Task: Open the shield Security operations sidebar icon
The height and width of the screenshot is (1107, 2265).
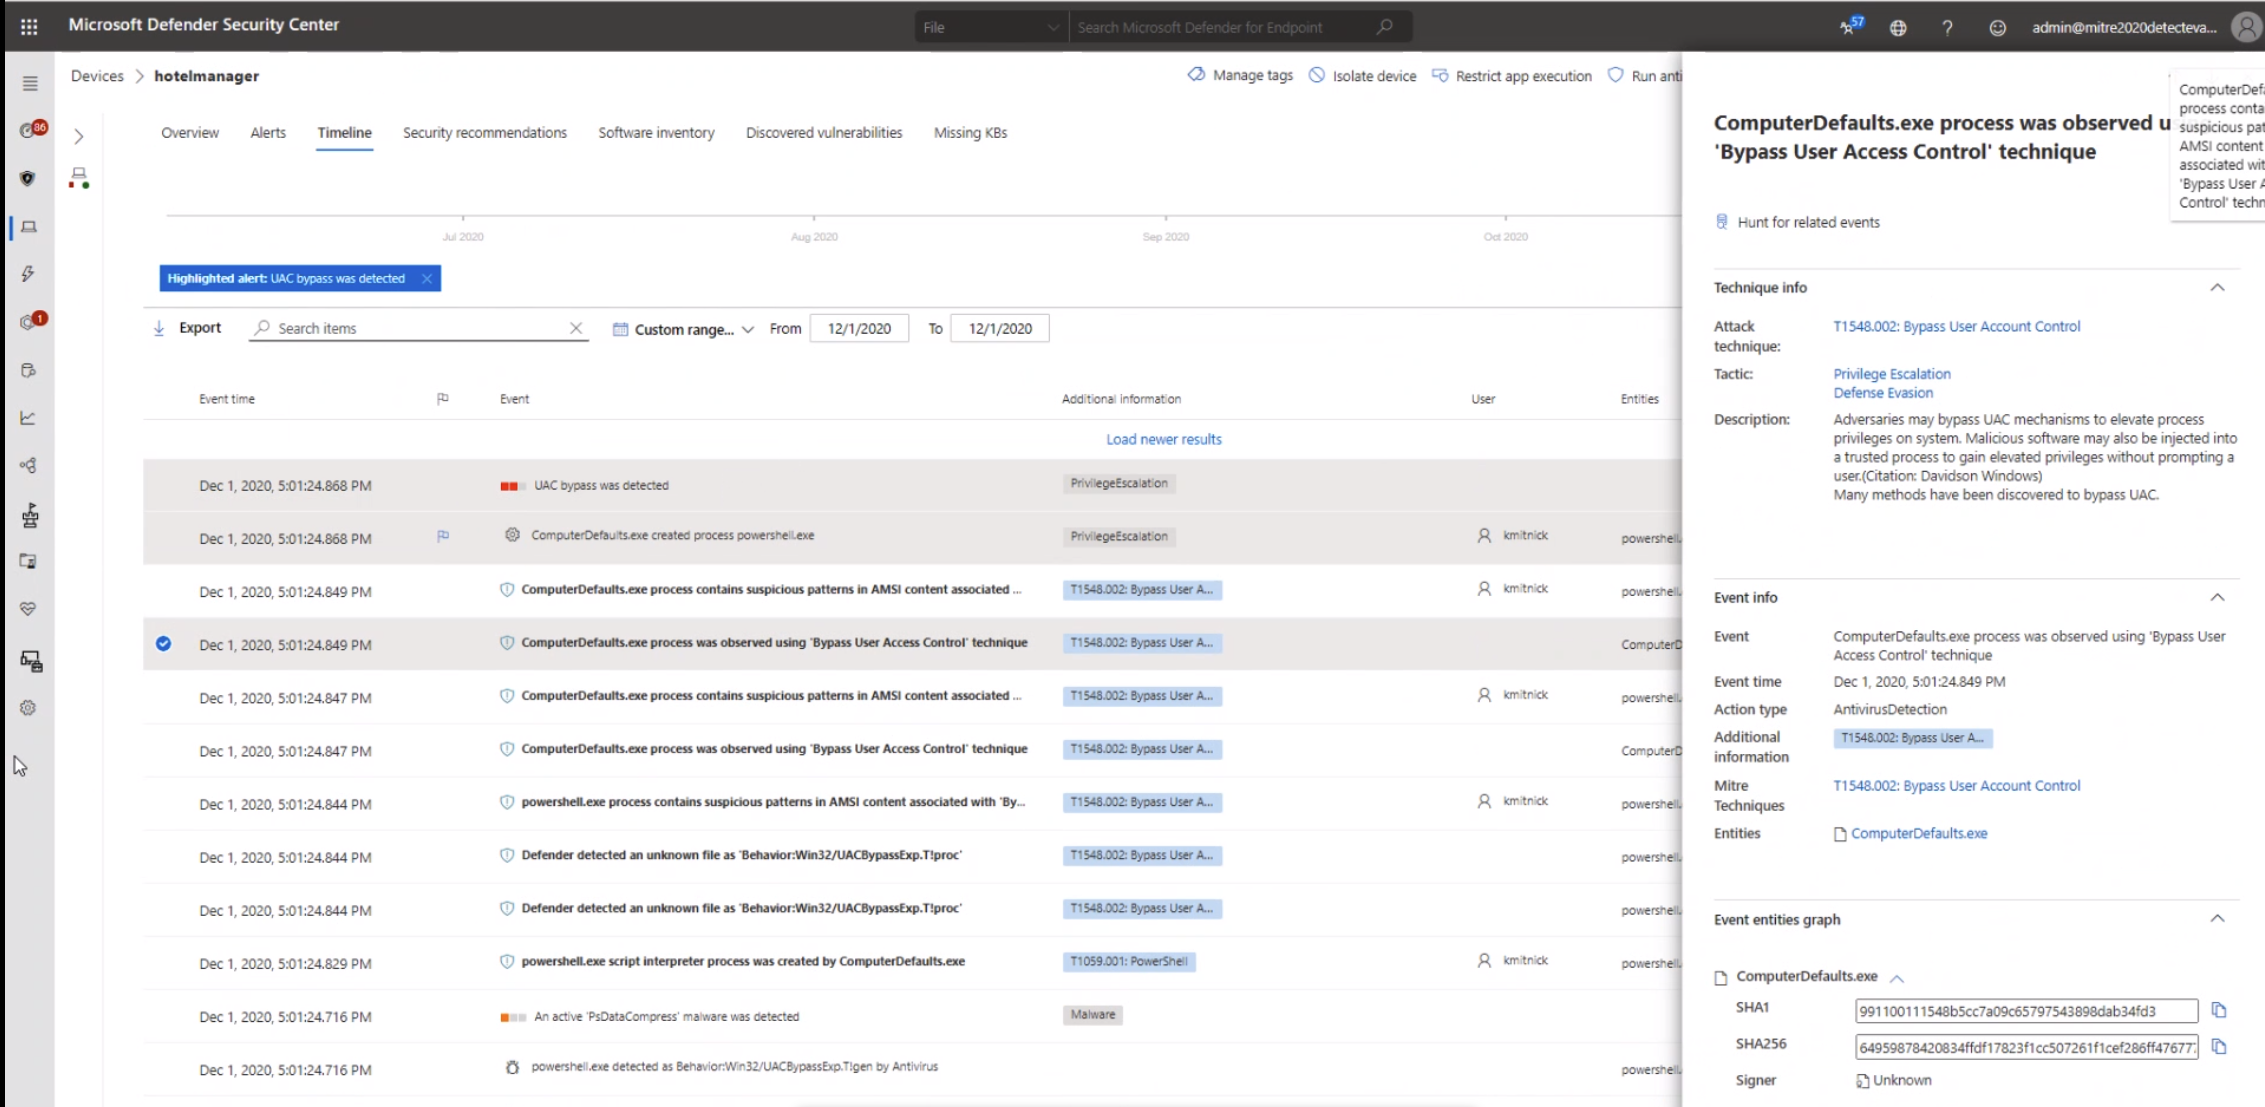Action: click(x=28, y=178)
